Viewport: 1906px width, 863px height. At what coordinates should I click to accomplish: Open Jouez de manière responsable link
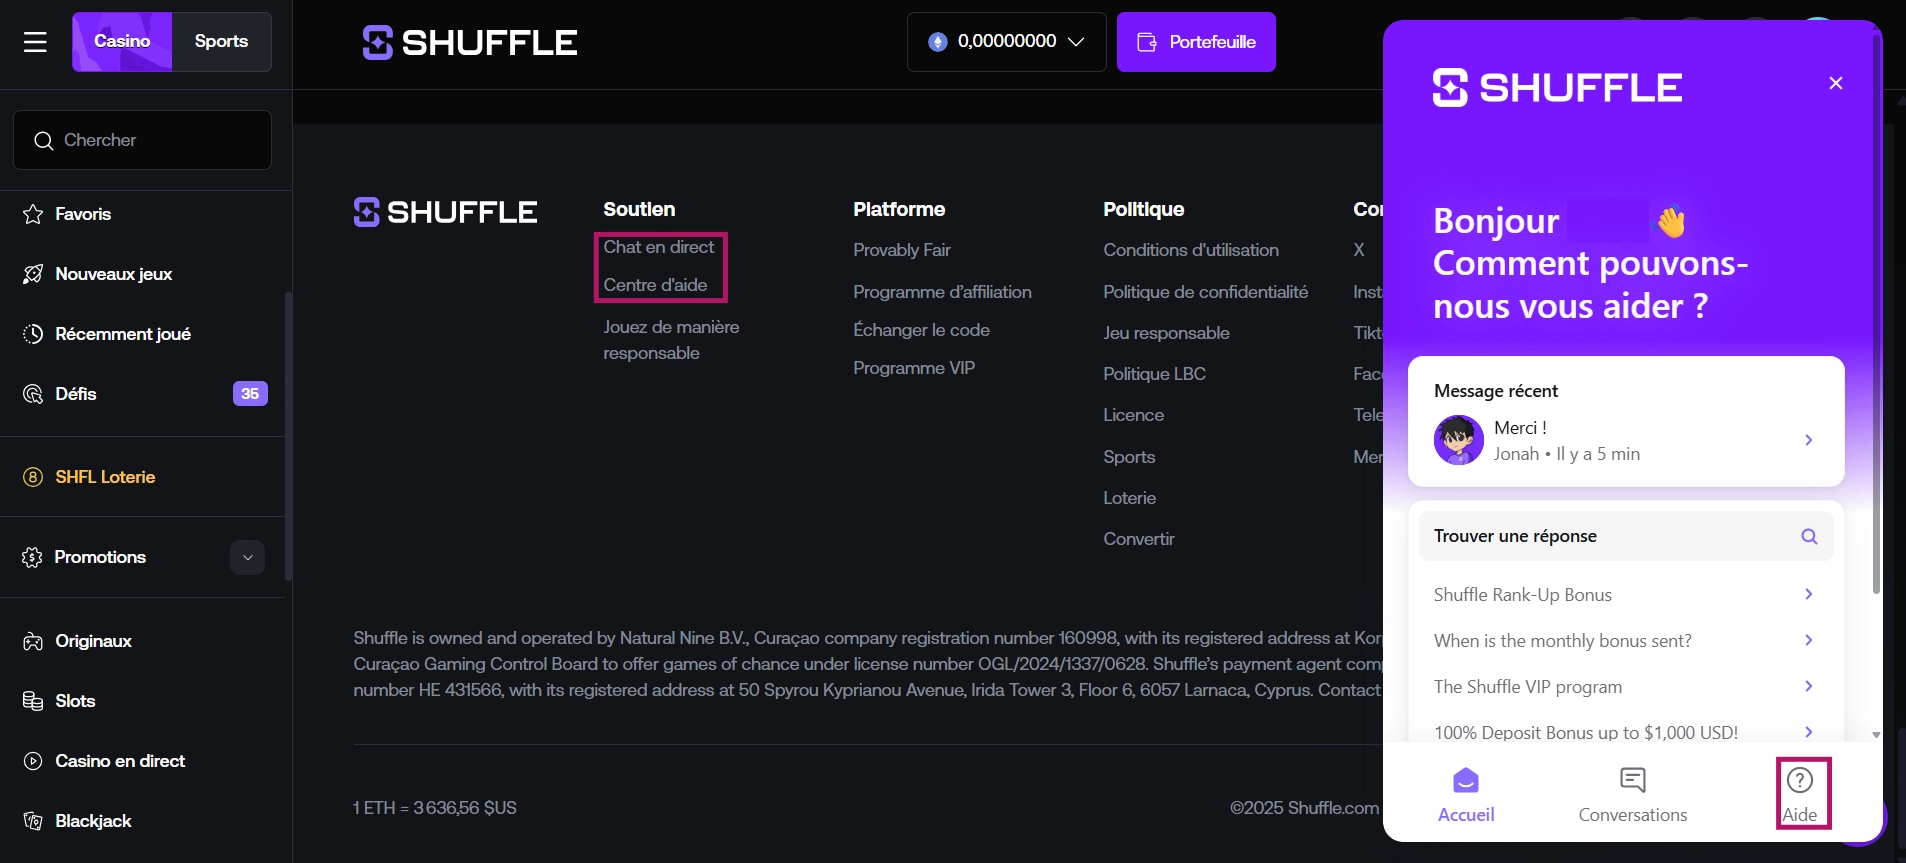point(671,340)
